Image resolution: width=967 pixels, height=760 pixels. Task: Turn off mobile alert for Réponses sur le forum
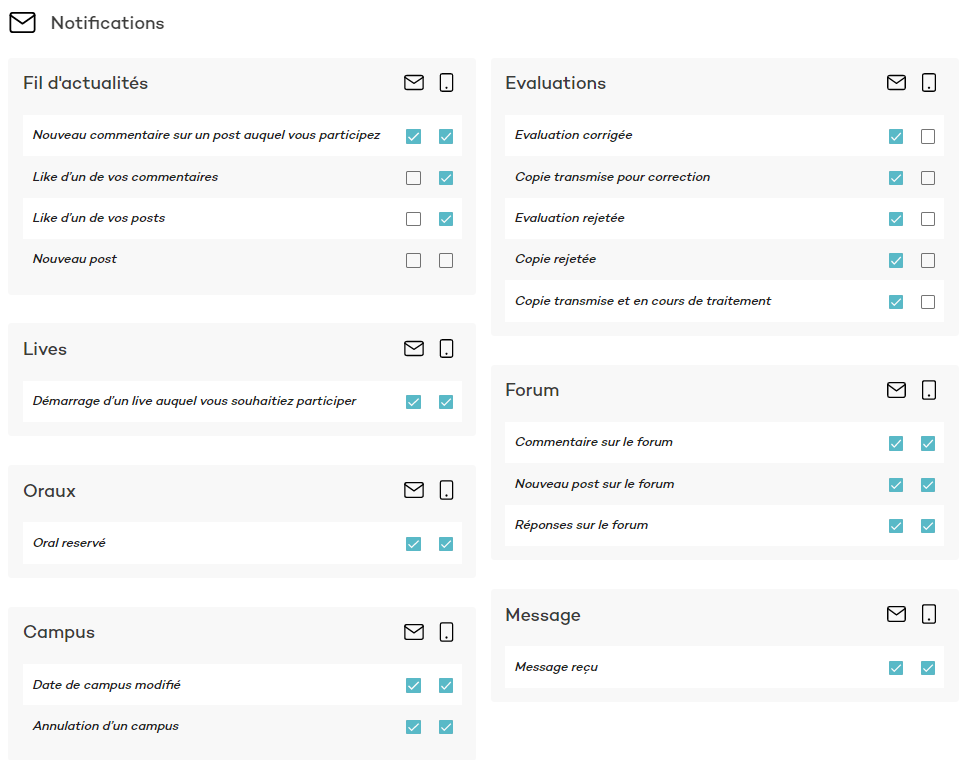pos(928,526)
